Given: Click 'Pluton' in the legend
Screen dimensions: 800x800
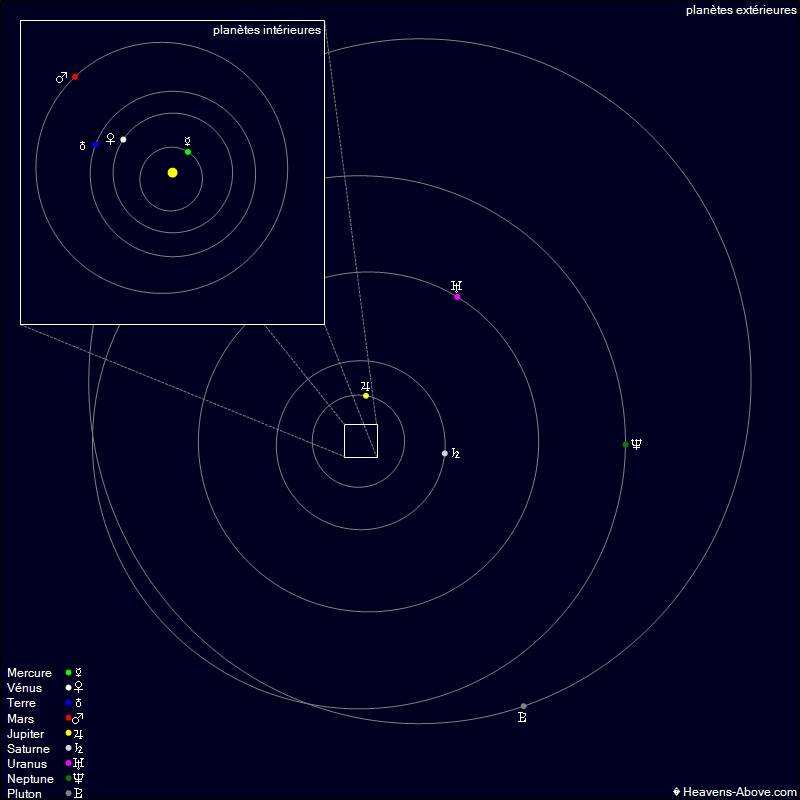Looking at the screenshot, I should [24, 794].
